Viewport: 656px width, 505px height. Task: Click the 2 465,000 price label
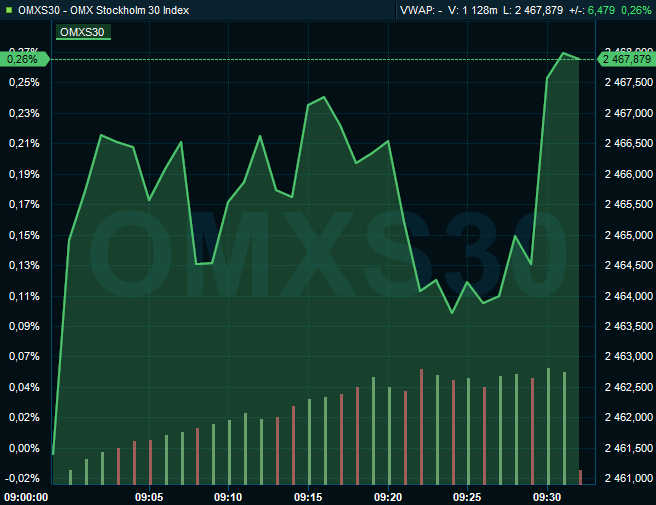(x=629, y=235)
